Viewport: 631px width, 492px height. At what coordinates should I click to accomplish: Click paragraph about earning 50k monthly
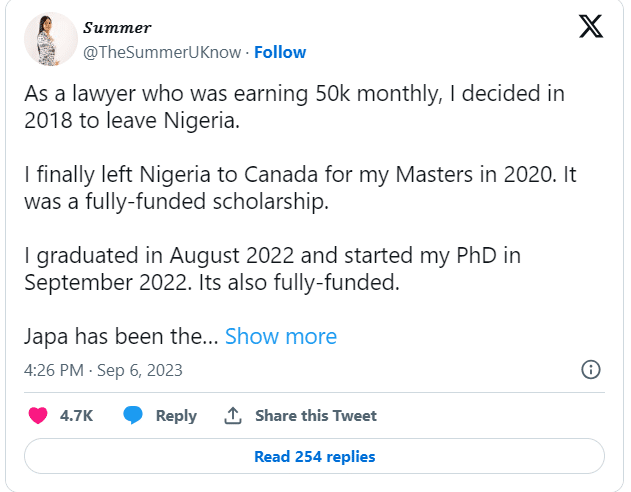pos(294,107)
